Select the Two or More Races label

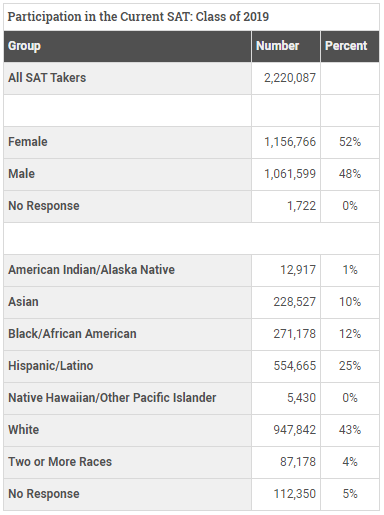click(60, 462)
